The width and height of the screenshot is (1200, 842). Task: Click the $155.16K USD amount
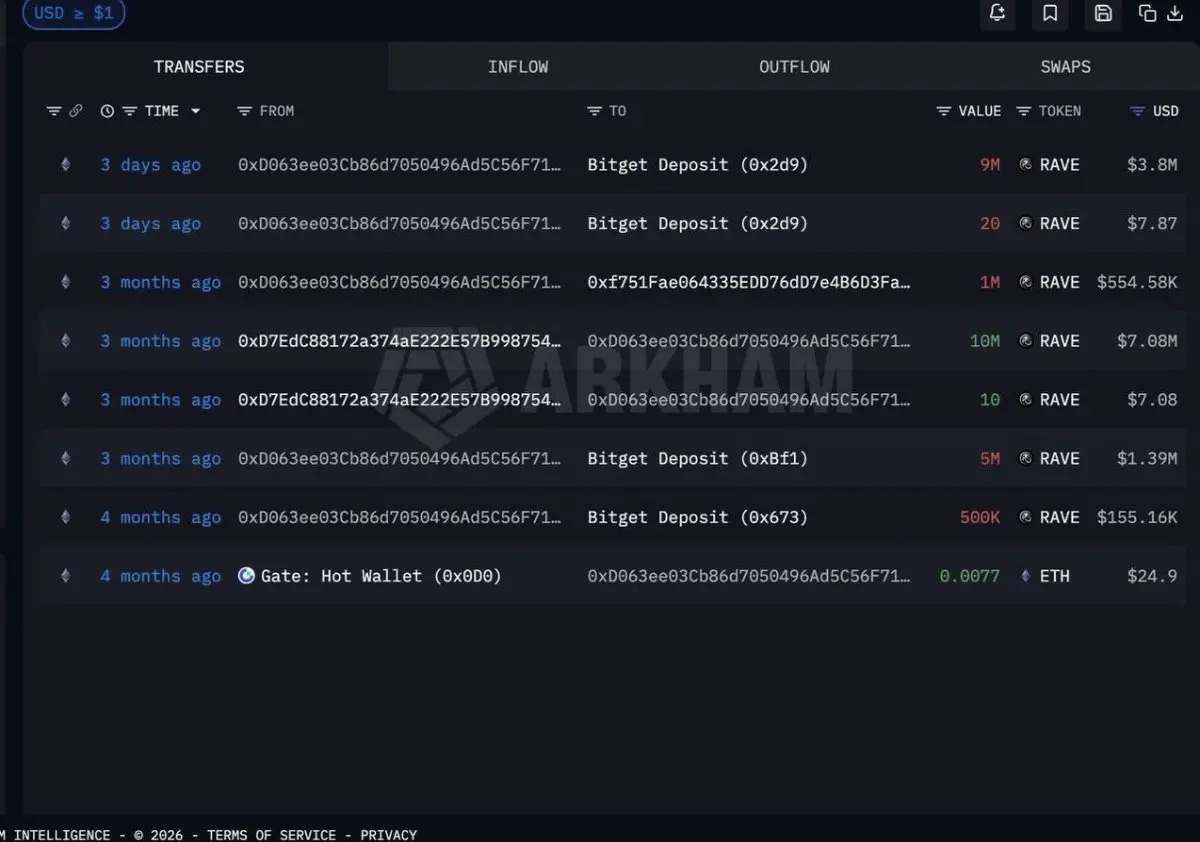coord(1137,517)
